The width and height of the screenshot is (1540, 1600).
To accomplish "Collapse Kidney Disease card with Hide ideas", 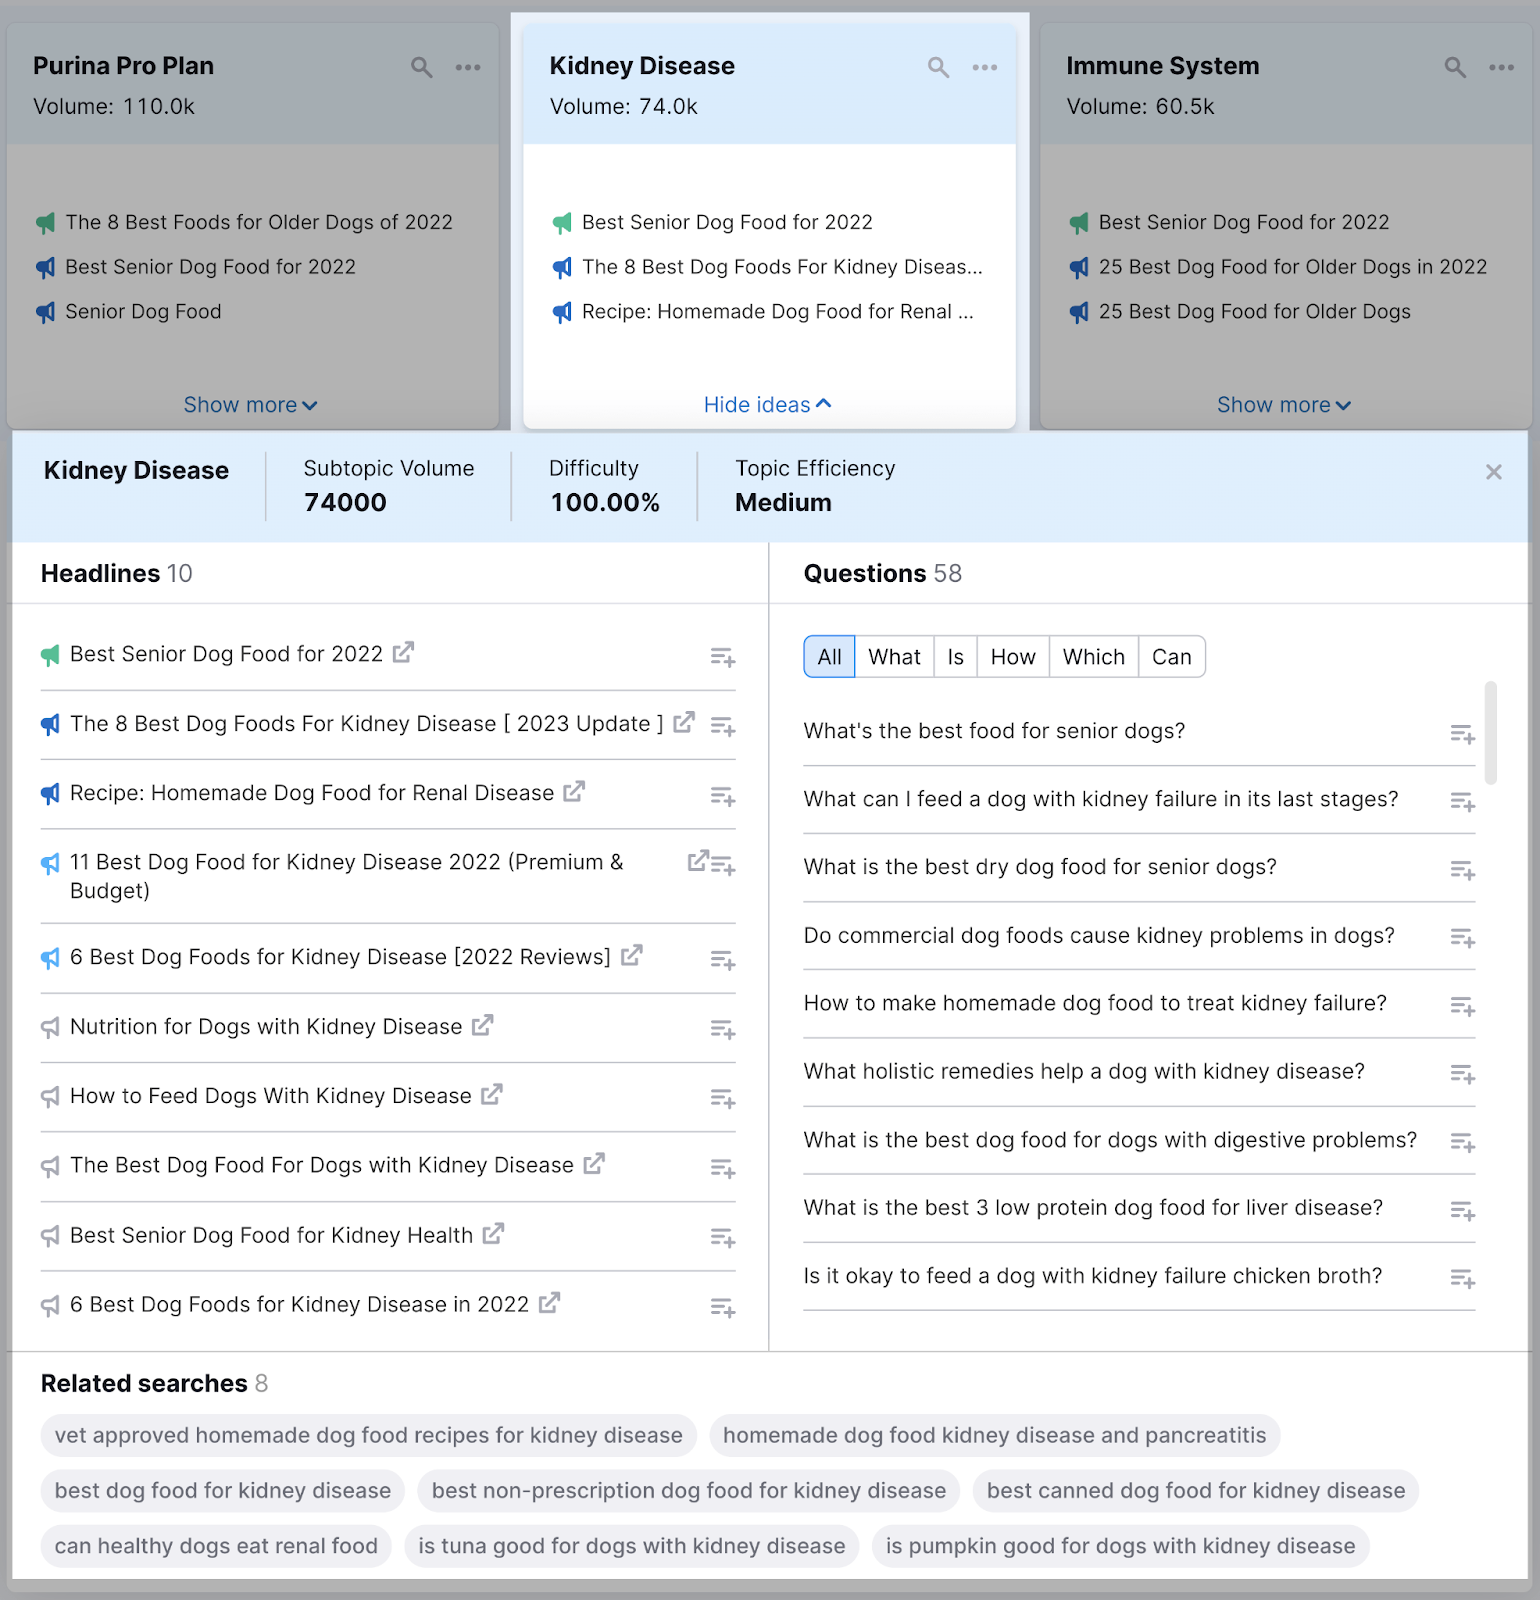I will (767, 405).
